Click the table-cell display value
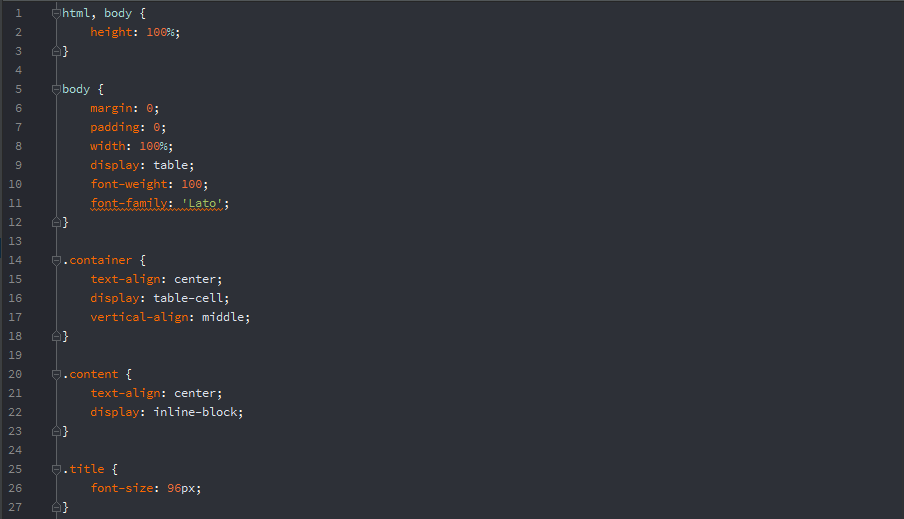This screenshot has width=904, height=519. 191,298
